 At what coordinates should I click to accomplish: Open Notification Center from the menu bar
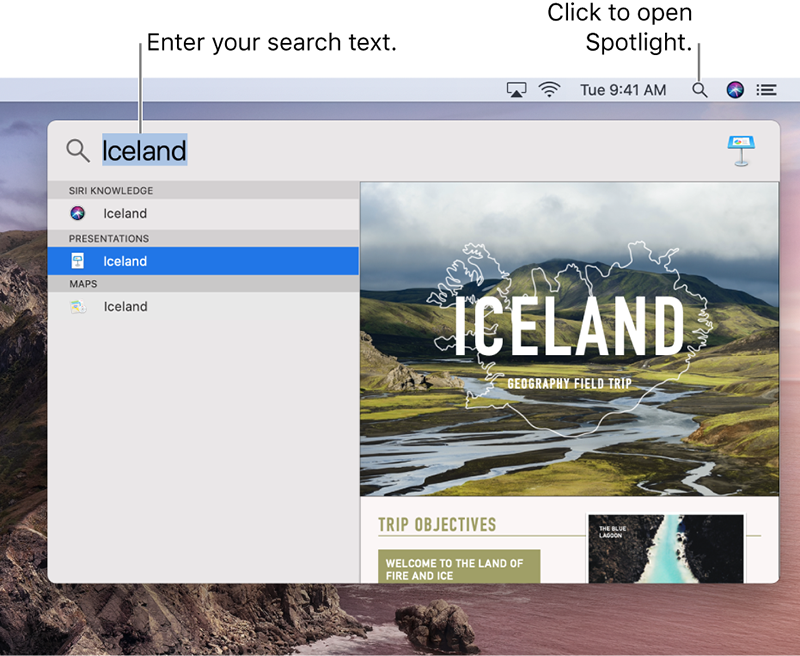[766, 90]
